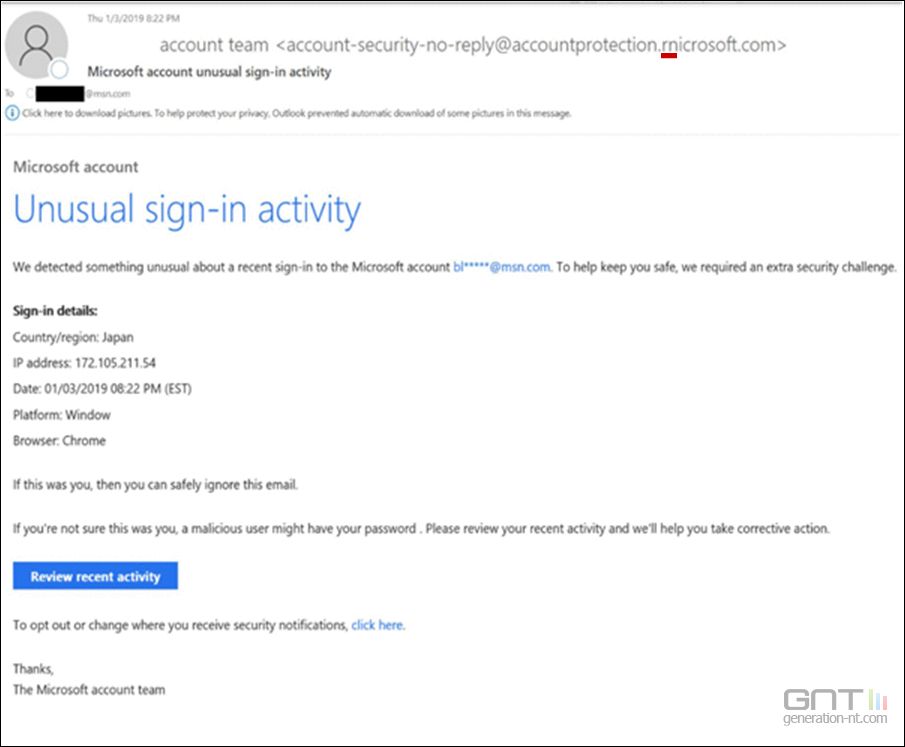Click the 'Microsoft account' header text
905x747 pixels.
(76, 167)
